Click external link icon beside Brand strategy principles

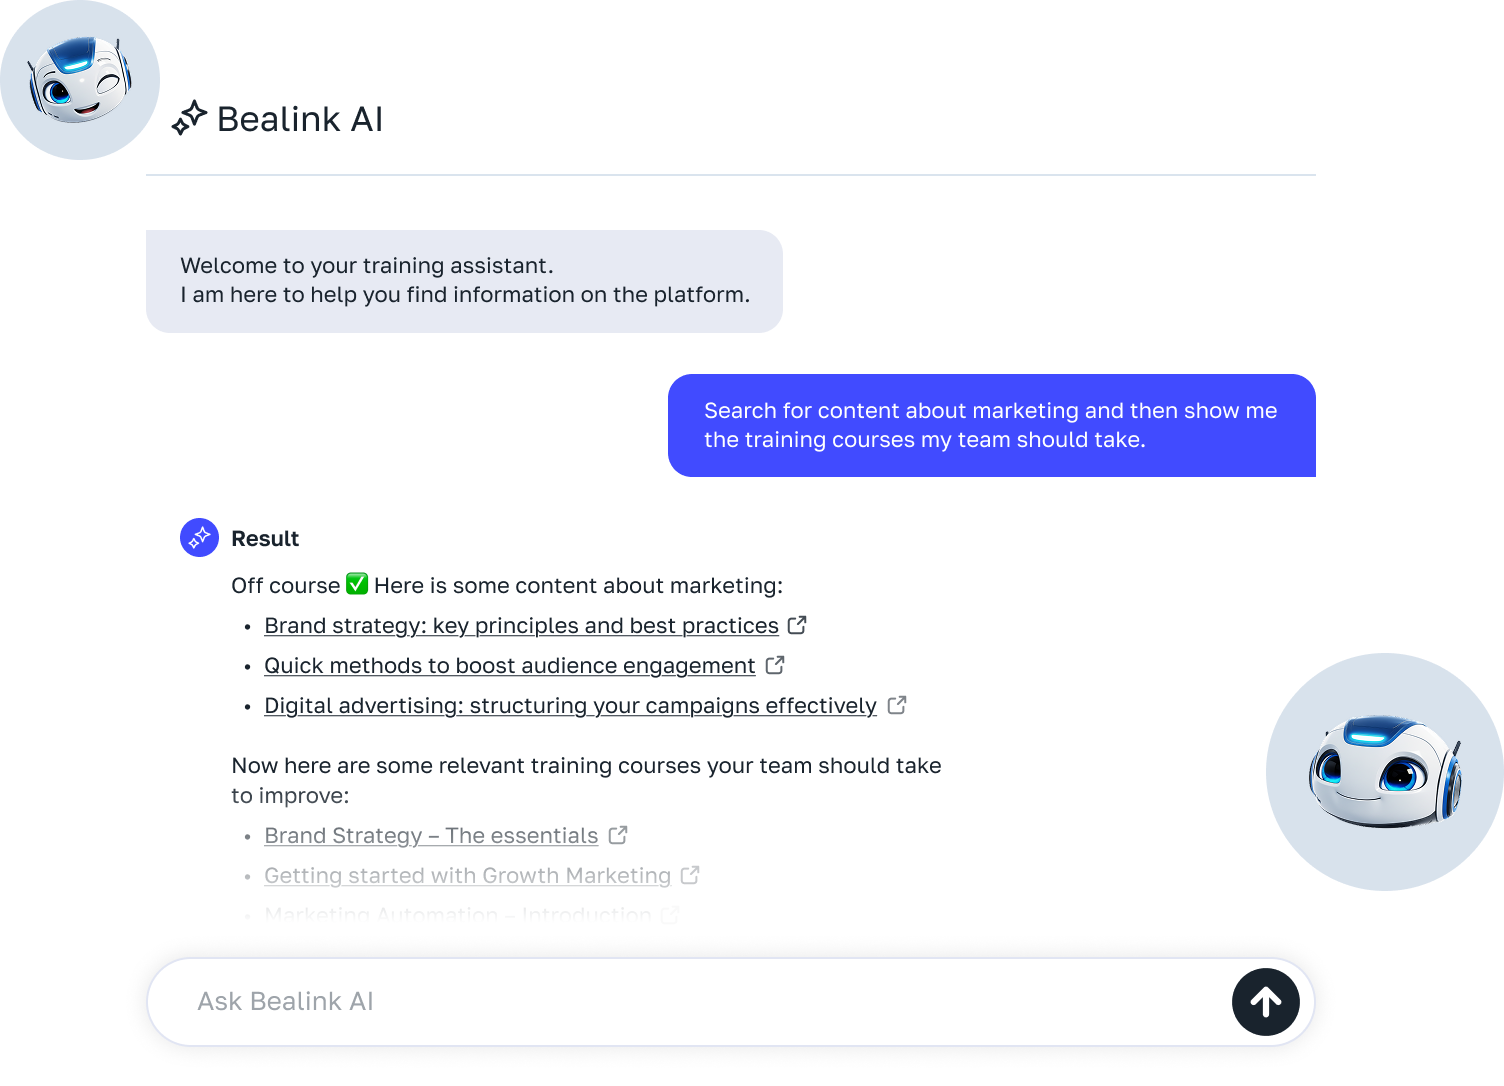tap(797, 625)
